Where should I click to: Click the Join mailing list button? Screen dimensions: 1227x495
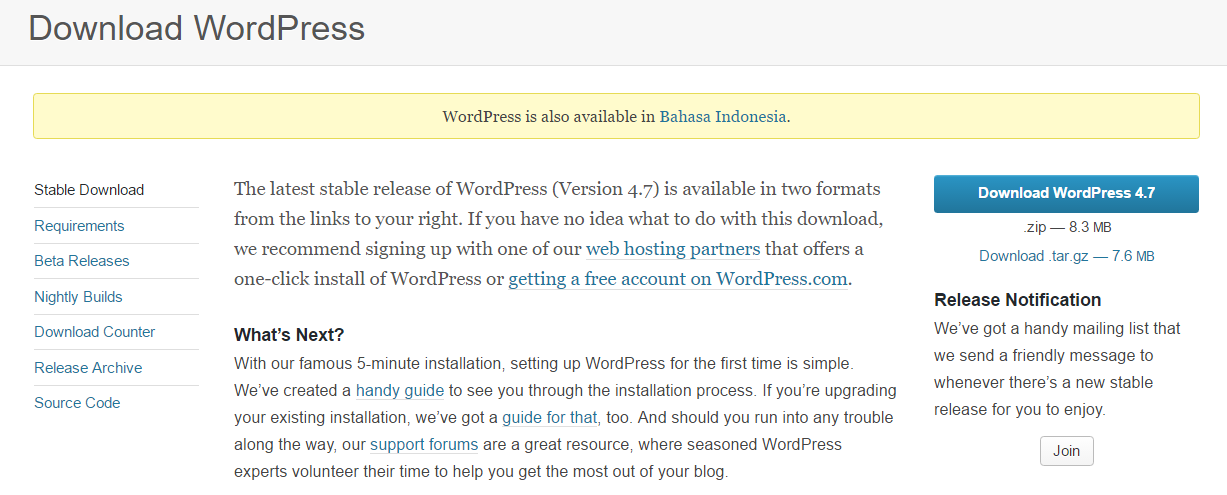(1066, 451)
